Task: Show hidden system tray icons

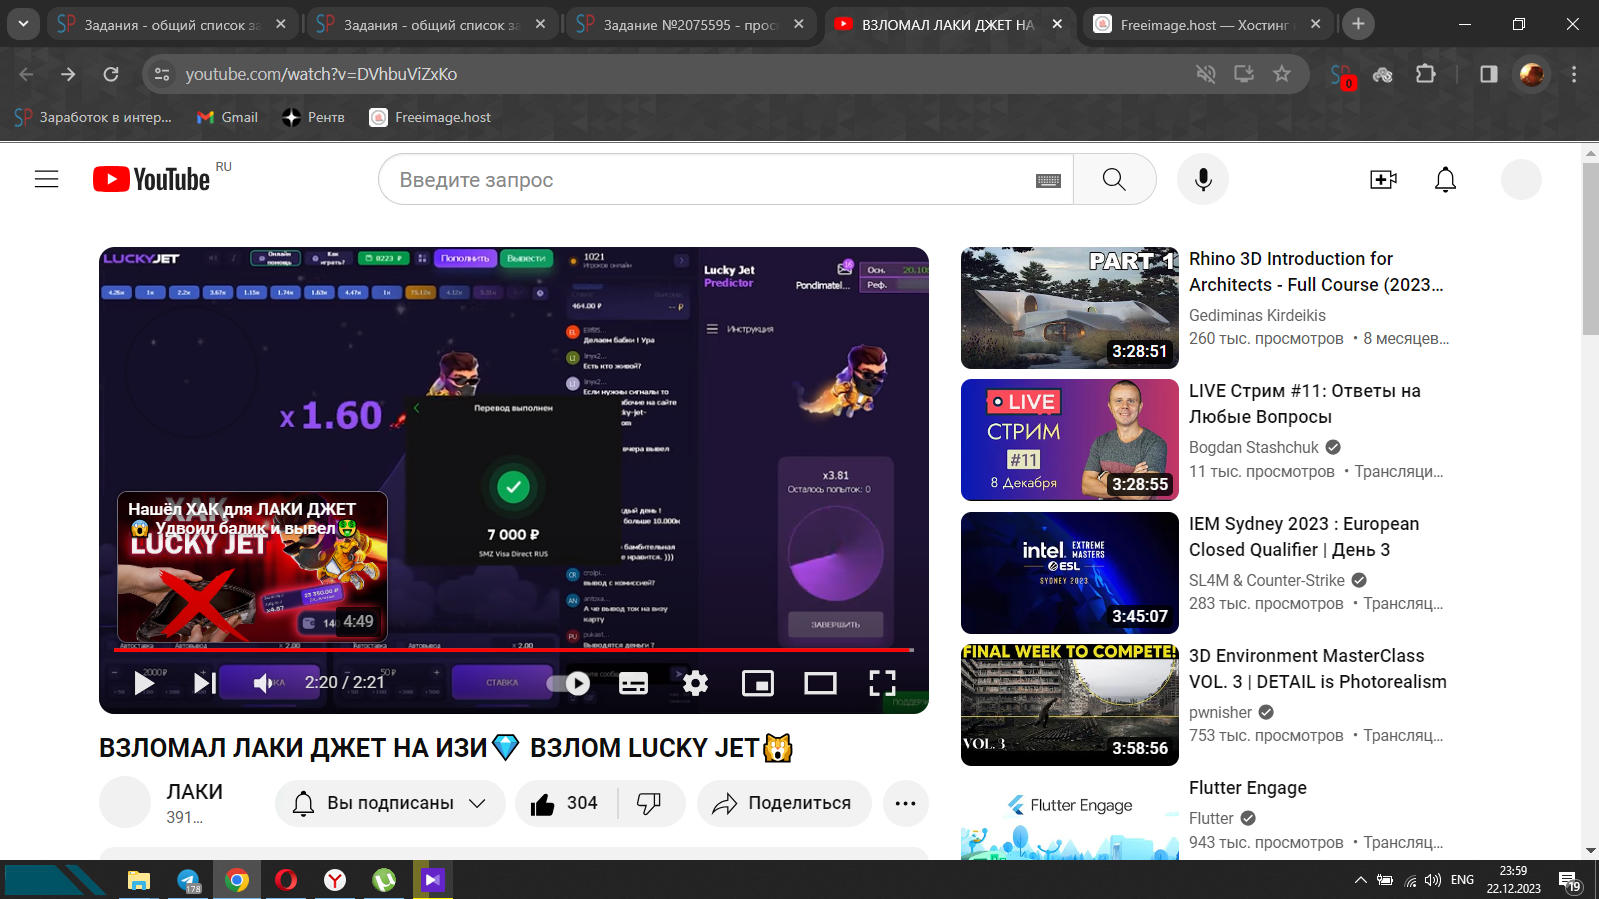Action: pyautogui.click(x=1360, y=880)
